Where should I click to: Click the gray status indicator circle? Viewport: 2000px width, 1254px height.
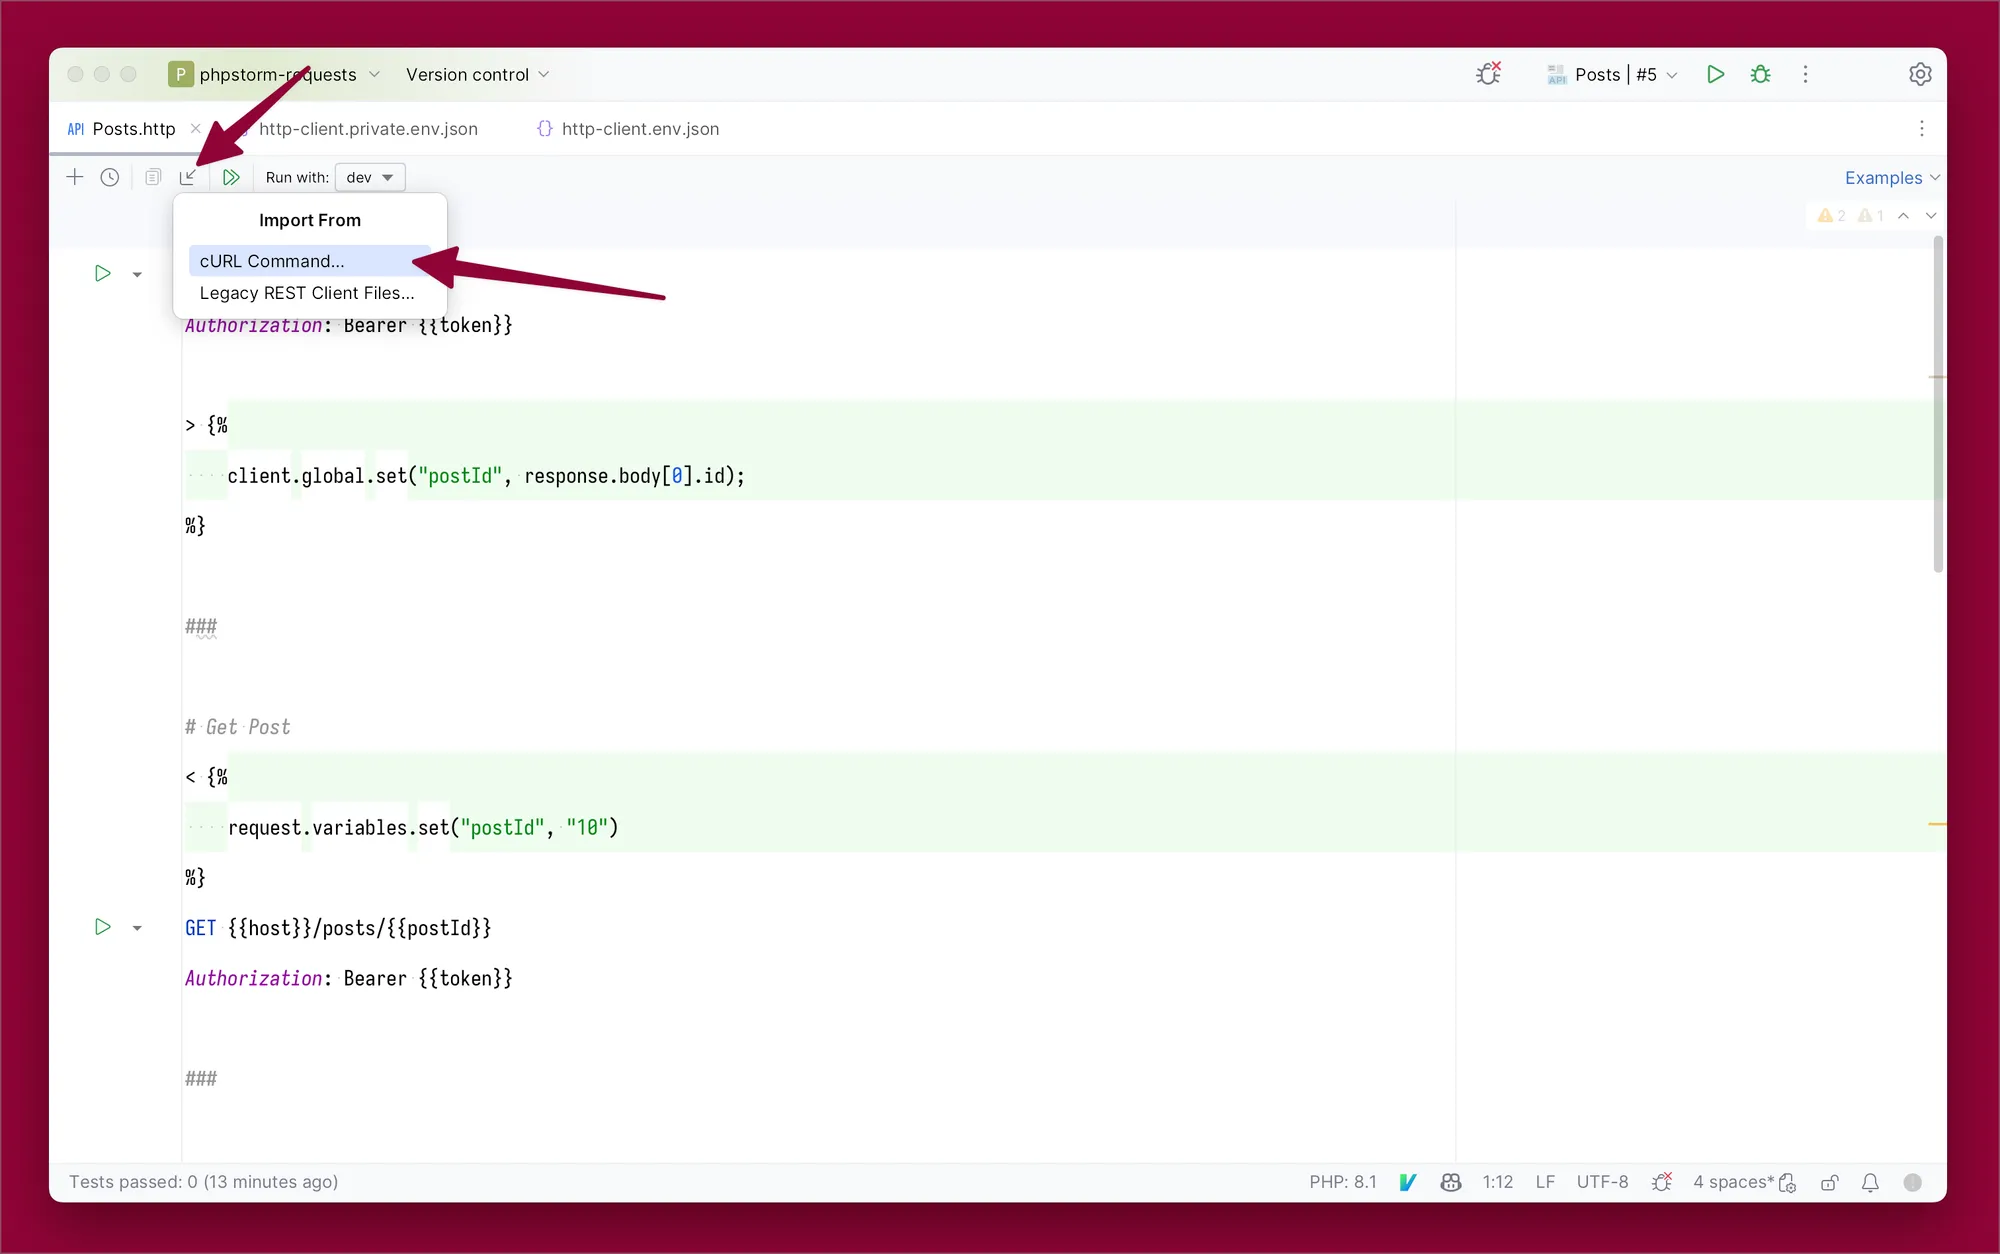point(1913,1182)
